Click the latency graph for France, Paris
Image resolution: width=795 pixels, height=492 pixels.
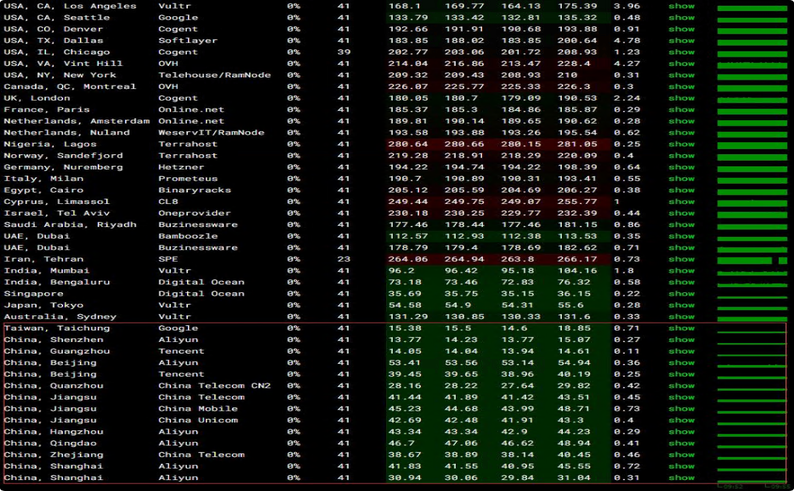[x=752, y=110]
